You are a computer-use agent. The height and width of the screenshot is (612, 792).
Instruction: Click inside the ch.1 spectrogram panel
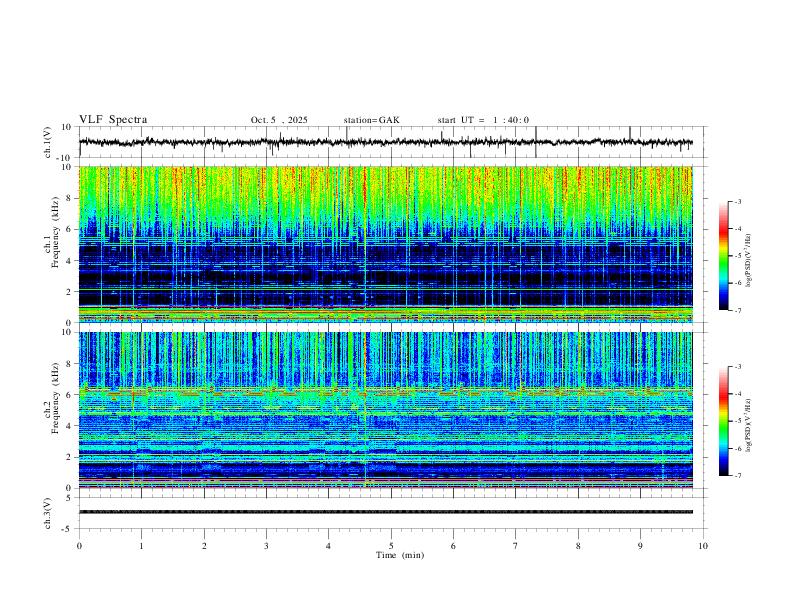click(386, 244)
